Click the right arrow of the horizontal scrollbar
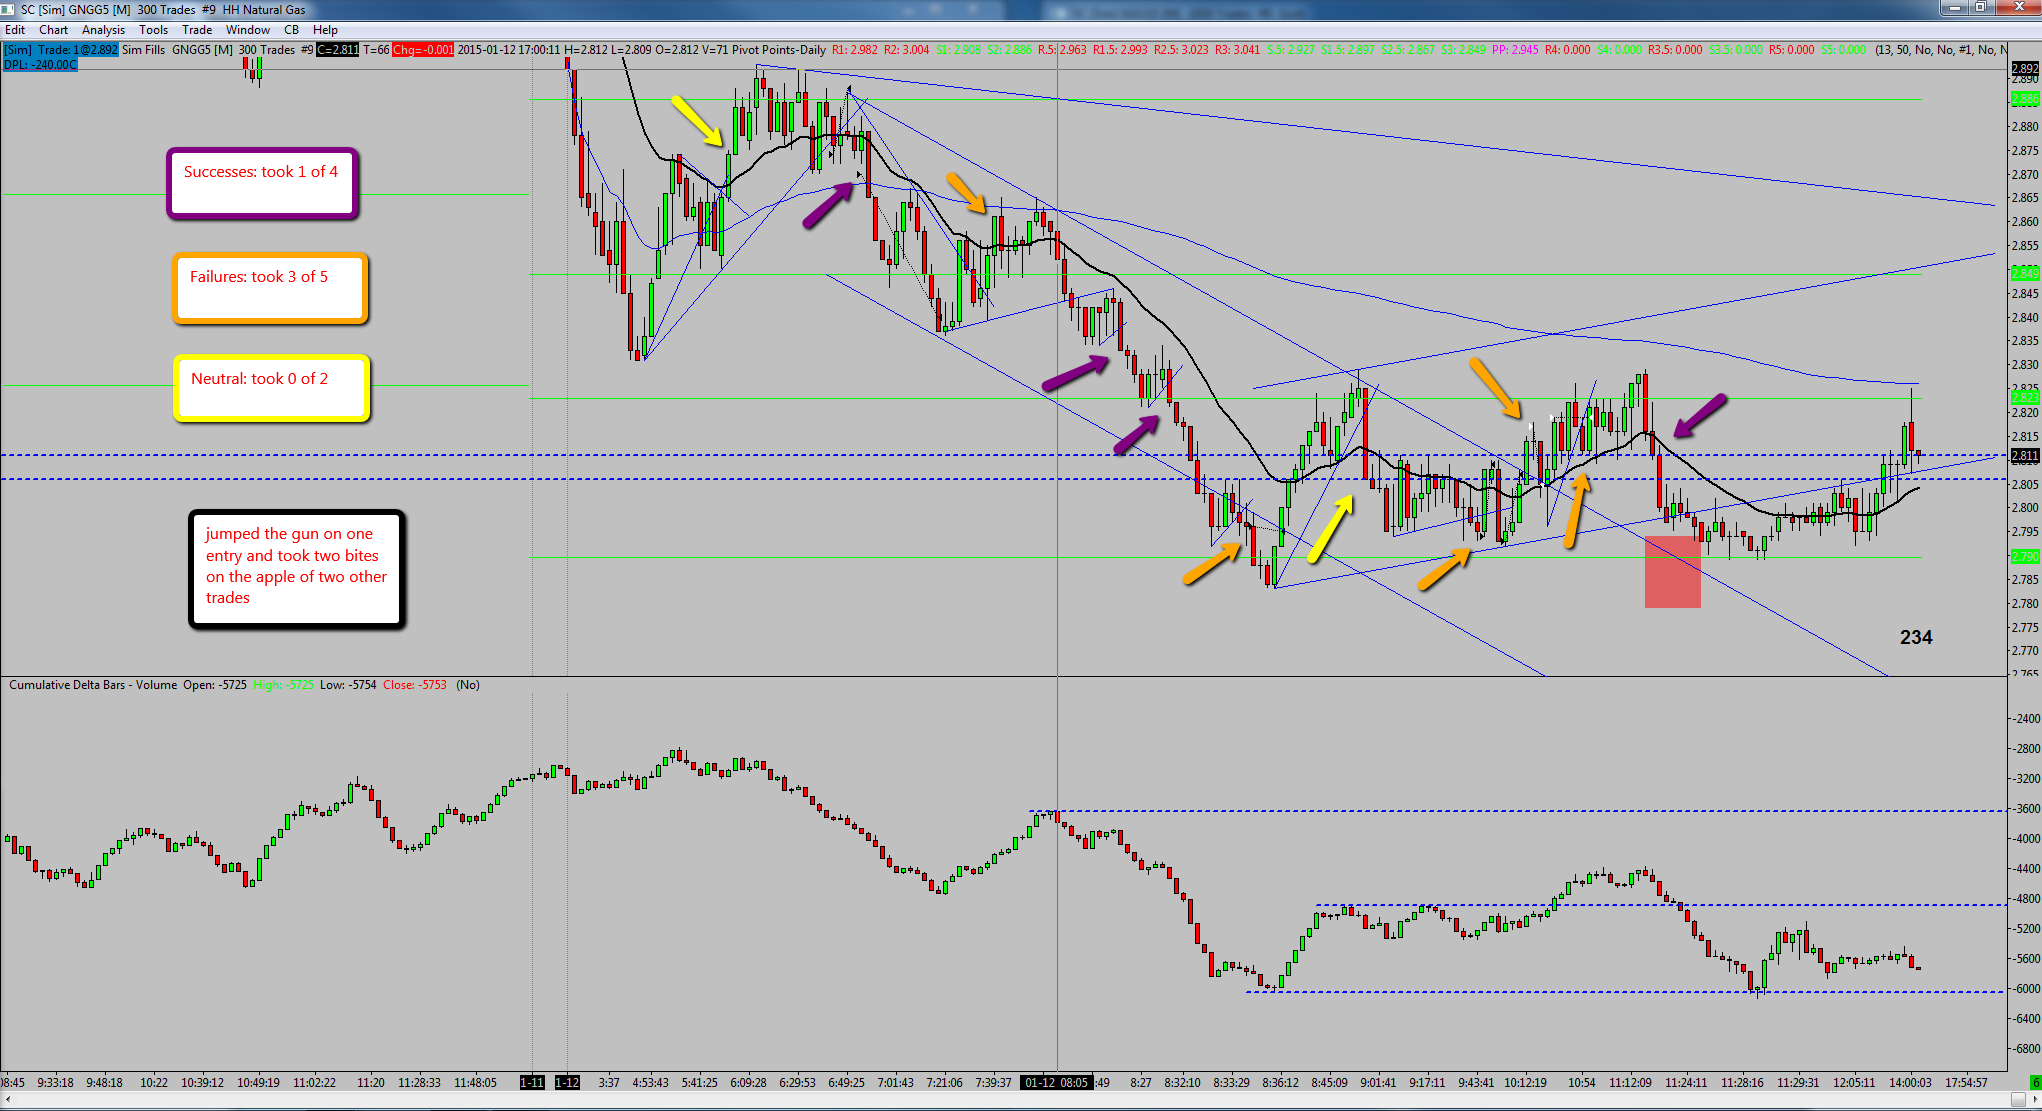The height and width of the screenshot is (1111, 2042). (2034, 1101)
